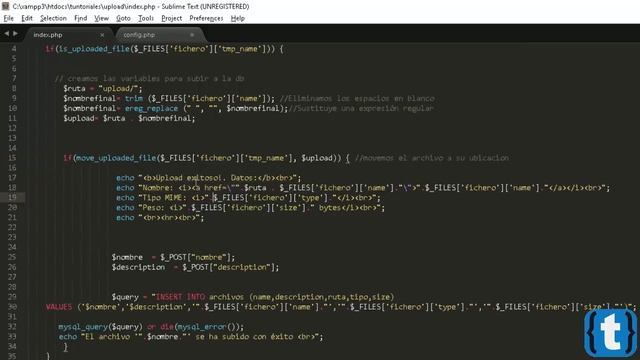The height and width of the screenshot is (360, 640).
Task: Click the is_uploaded_file function name
Action: pyautogui.click(x=94, y=49)
